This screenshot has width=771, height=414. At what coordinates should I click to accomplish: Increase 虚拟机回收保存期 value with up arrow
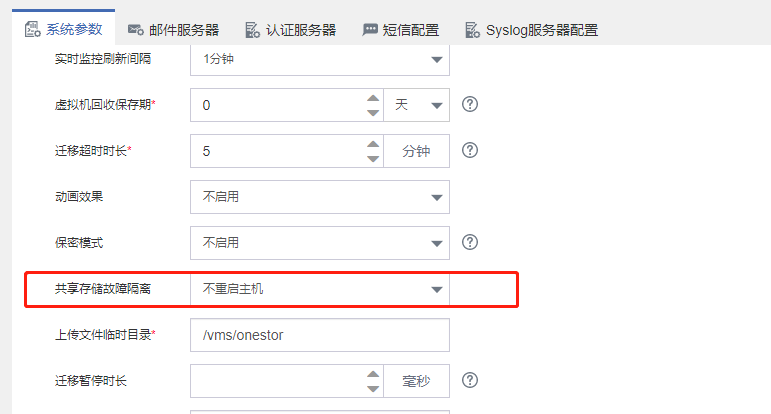coord(373,98)
